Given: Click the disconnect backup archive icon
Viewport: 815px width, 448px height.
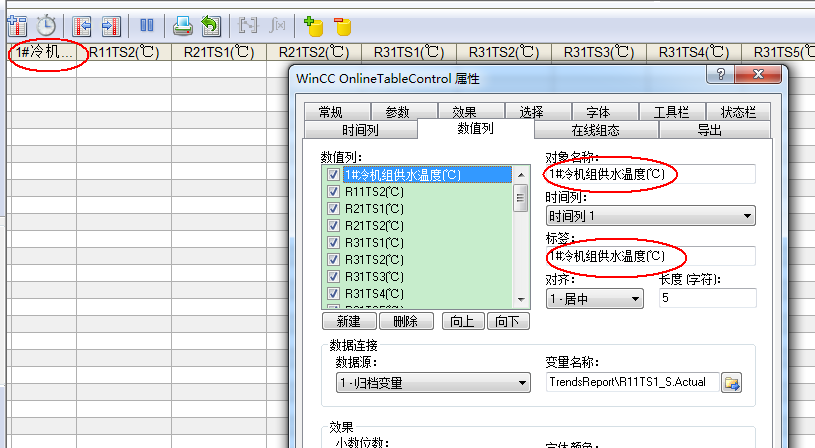Looking at the screenshot, I should (x=342, y=25).
